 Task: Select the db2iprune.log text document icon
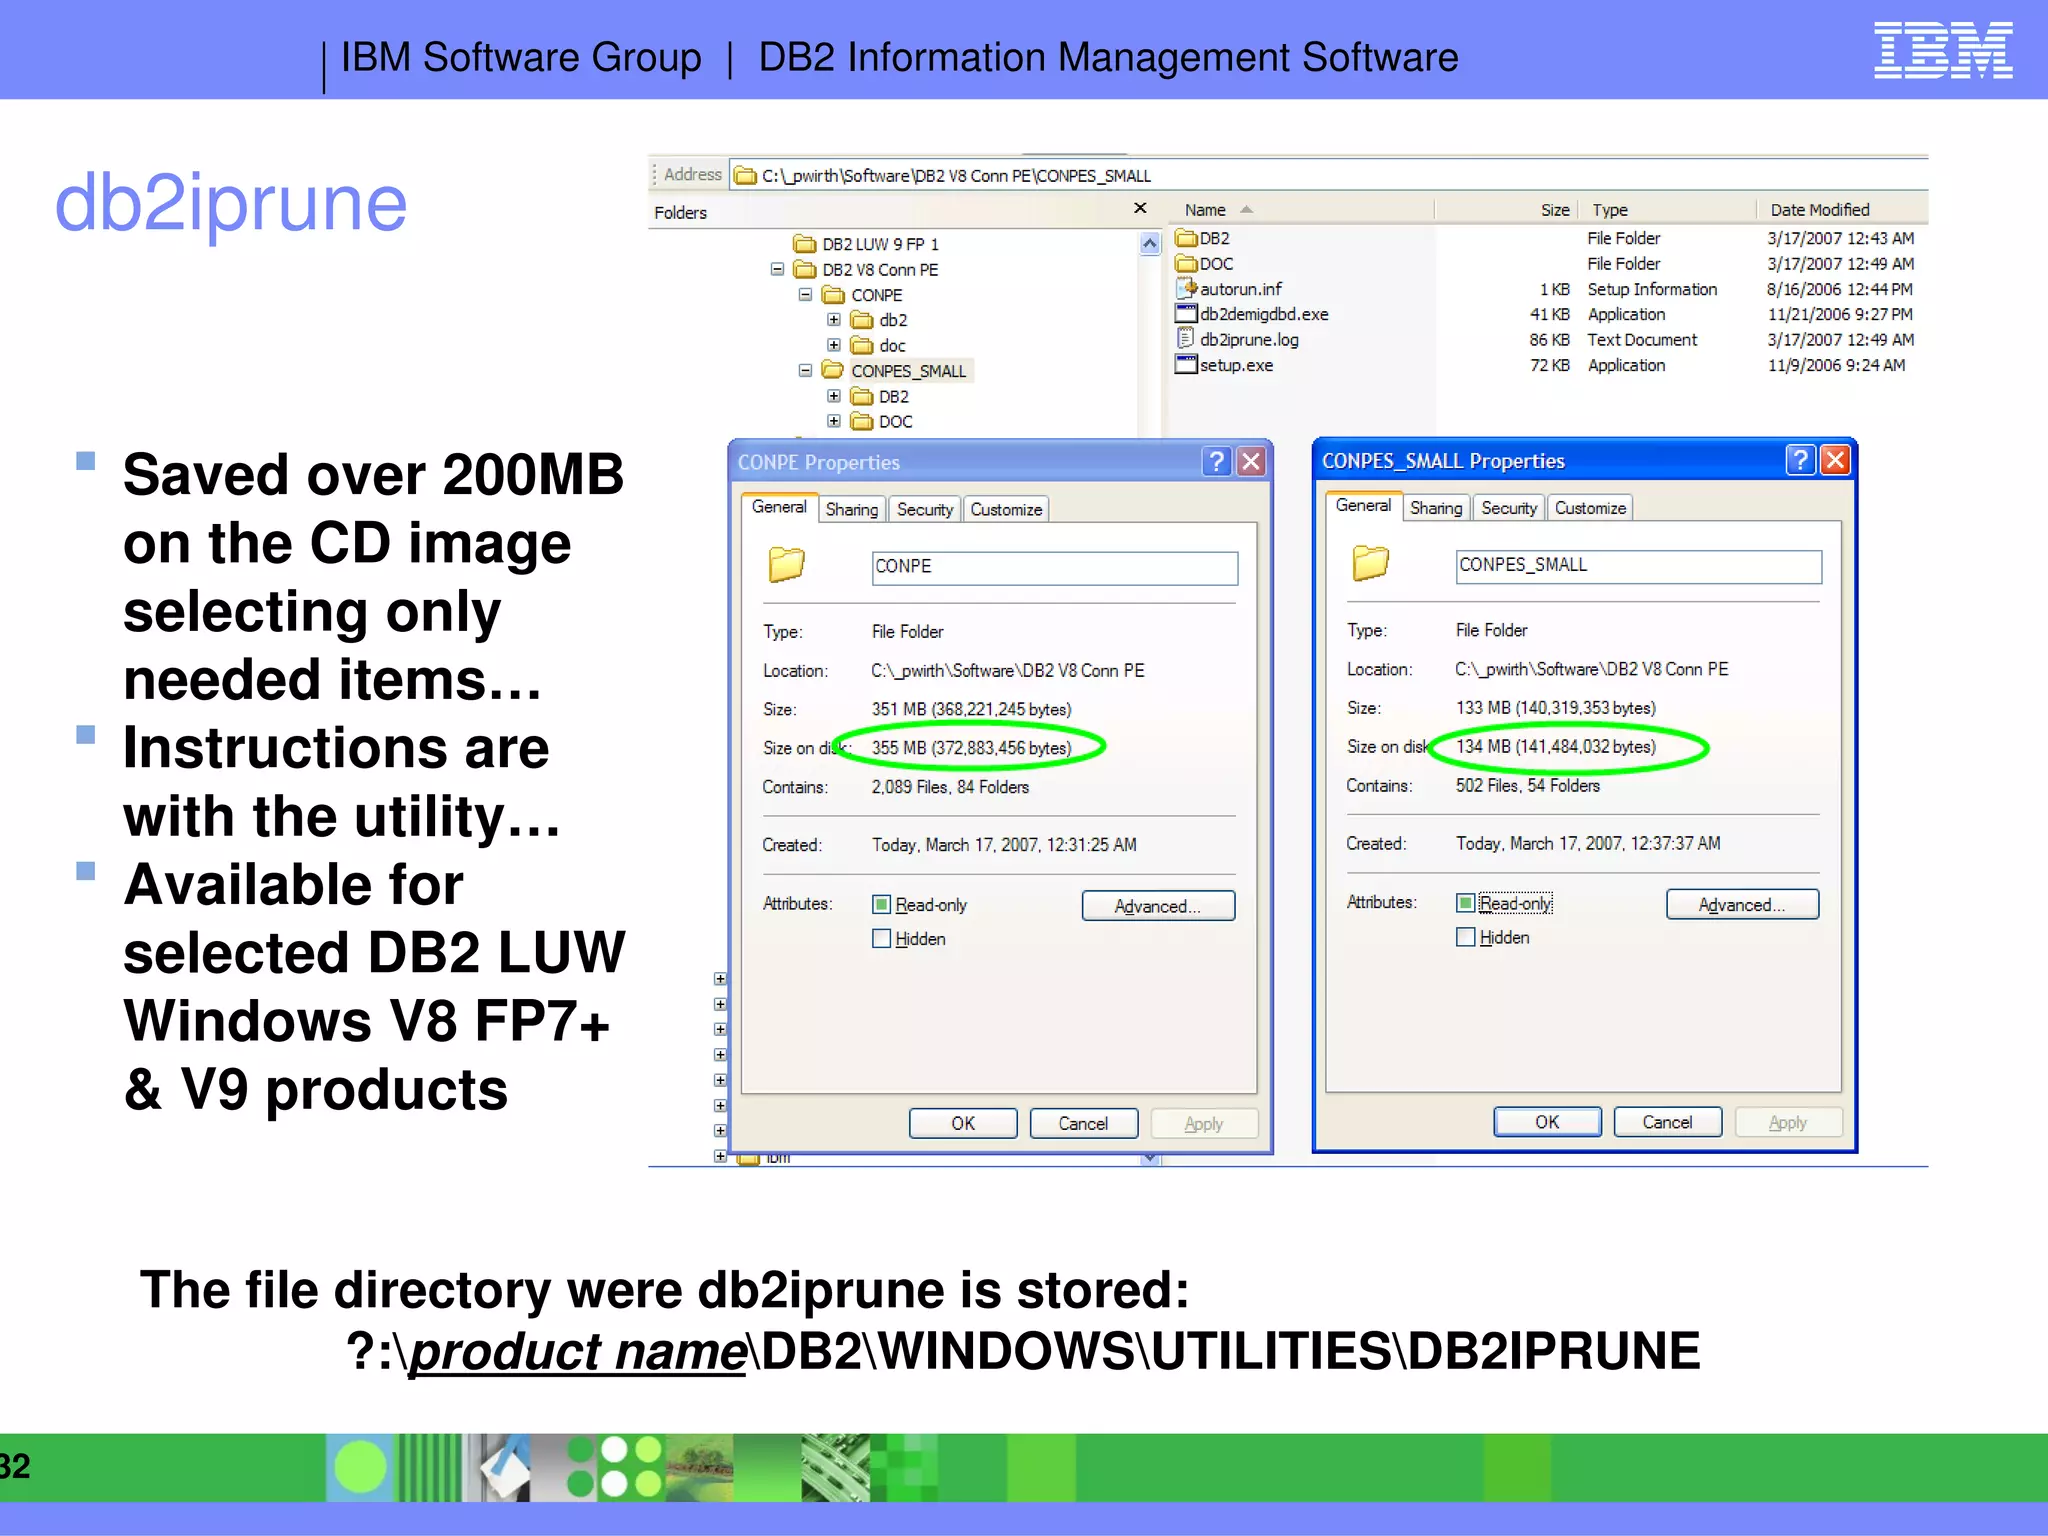tap(1186, 338)
